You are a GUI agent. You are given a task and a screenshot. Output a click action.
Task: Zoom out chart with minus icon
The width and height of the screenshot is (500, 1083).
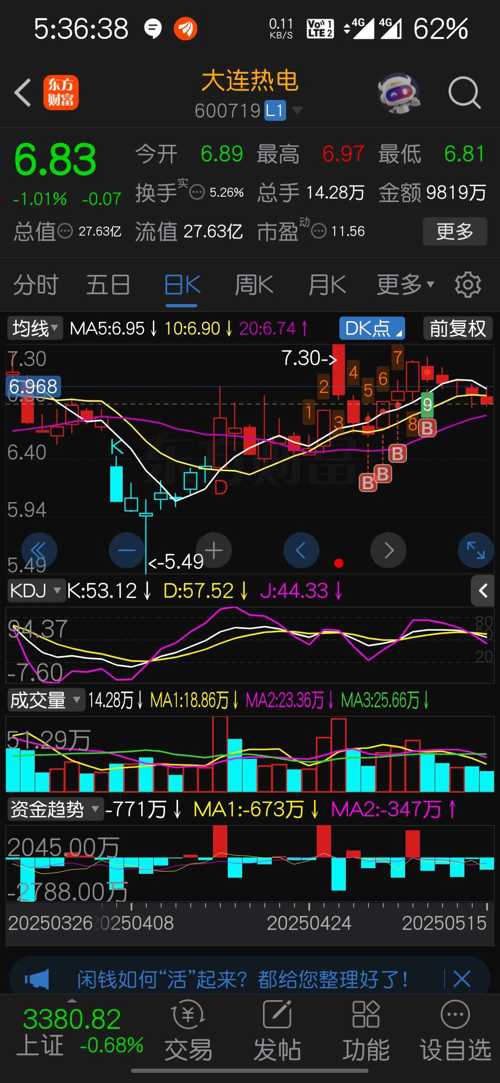(x=127, y=550)
